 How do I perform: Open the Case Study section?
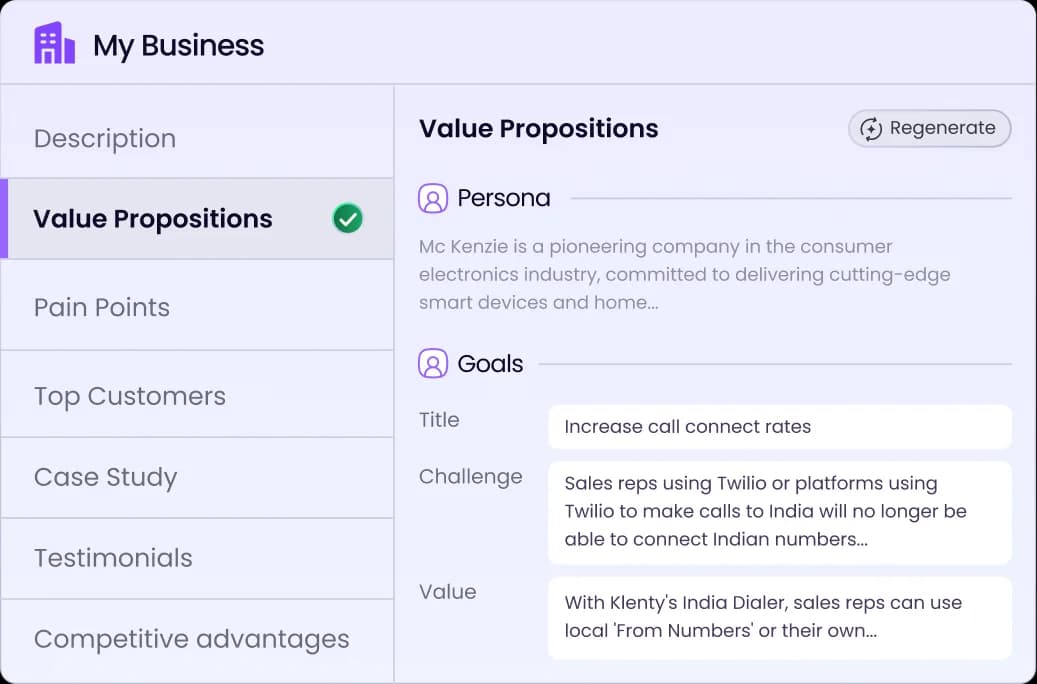coord(106,477)
